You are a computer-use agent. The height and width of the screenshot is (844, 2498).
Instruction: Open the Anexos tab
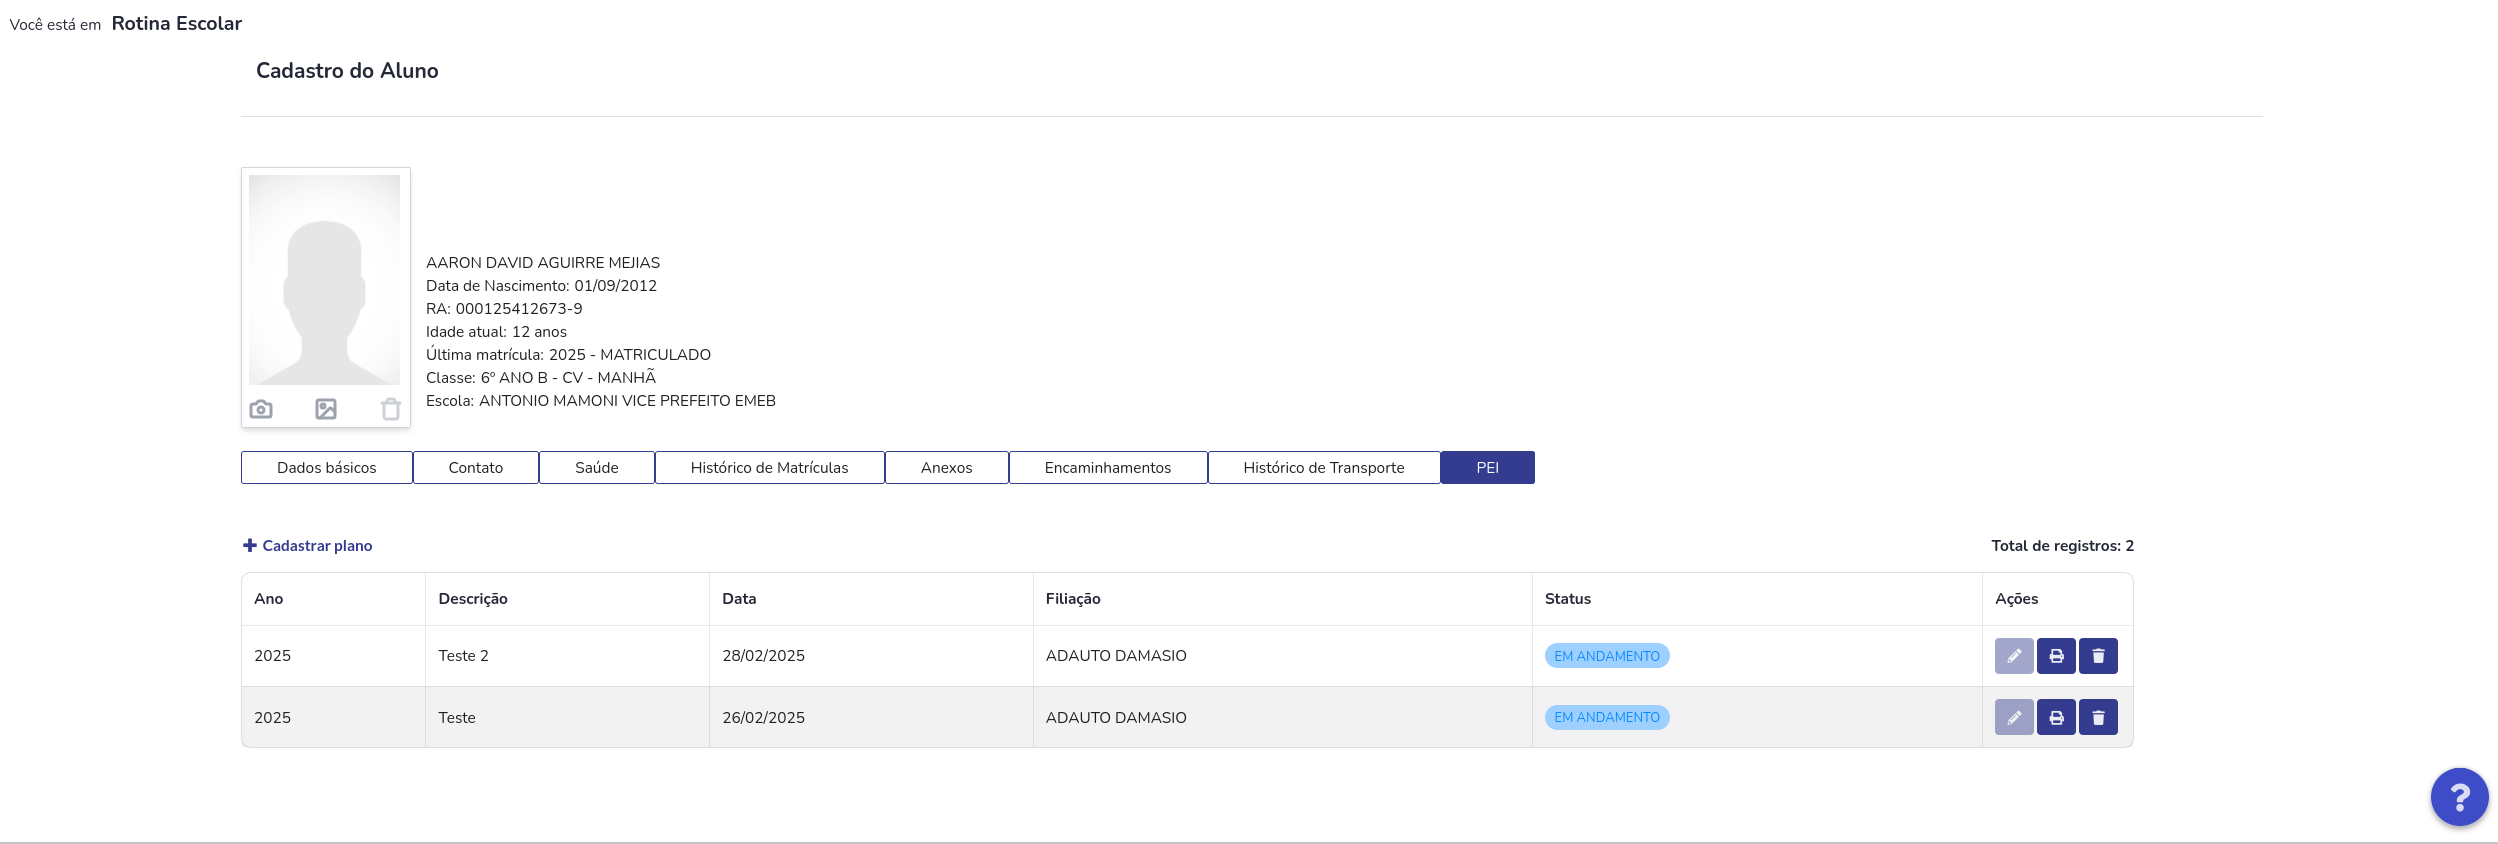pyautogui.click(x=947, y=467)
